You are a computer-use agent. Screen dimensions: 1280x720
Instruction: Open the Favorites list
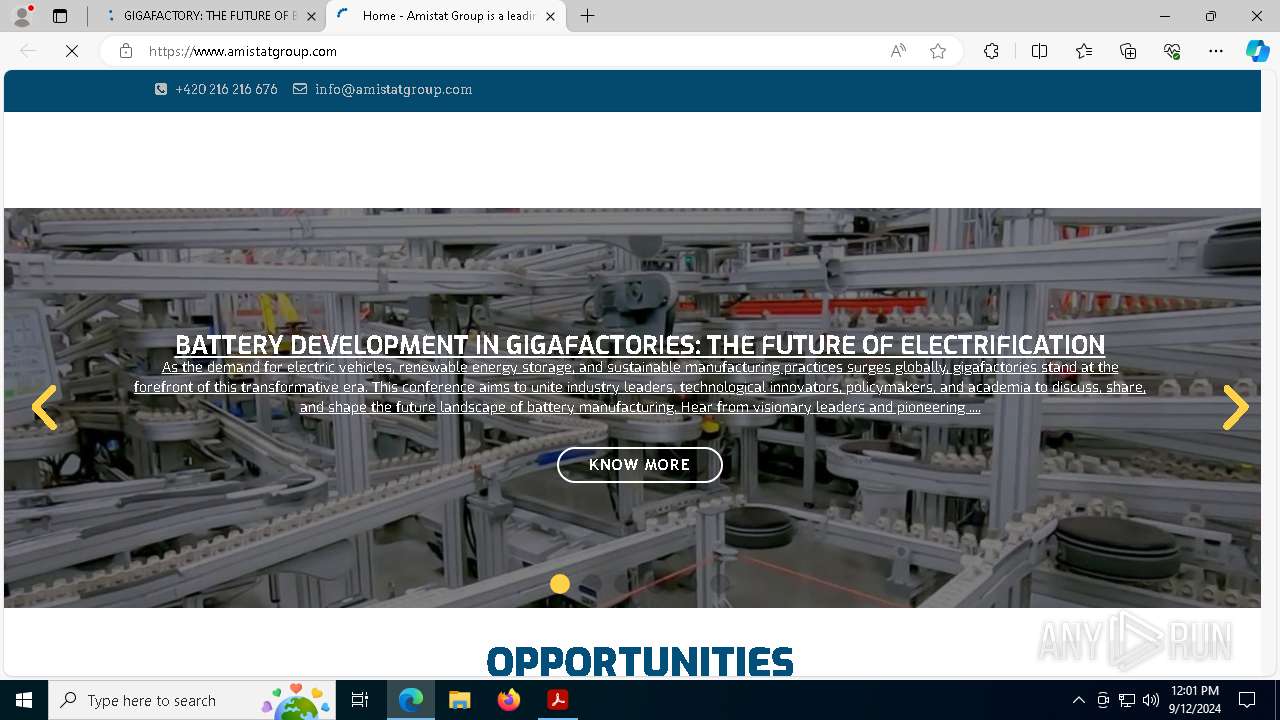click(x=1084, y=51)
